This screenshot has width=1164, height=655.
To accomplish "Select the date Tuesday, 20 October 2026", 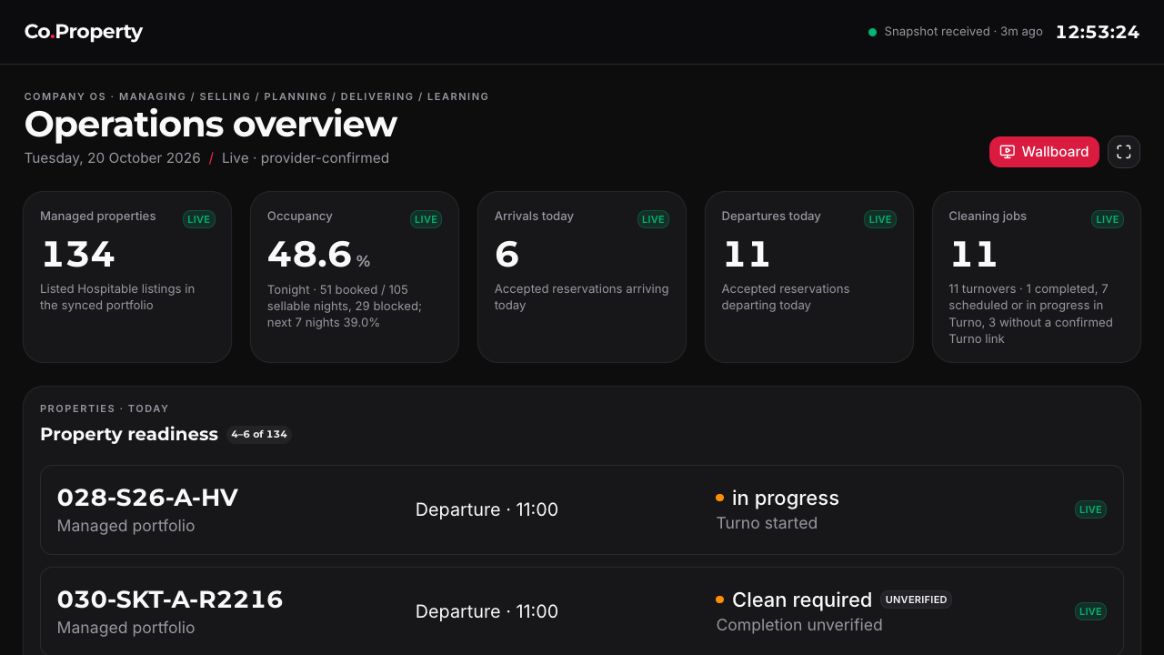I will [x=112, y=158].
